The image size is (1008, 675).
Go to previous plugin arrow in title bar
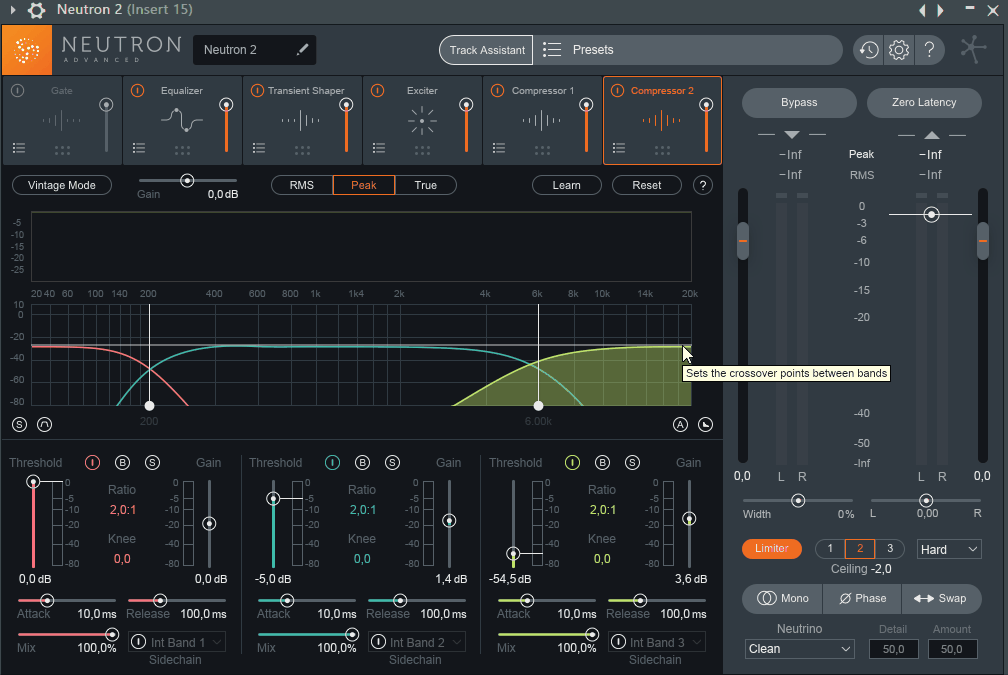[x=922, y=10]
